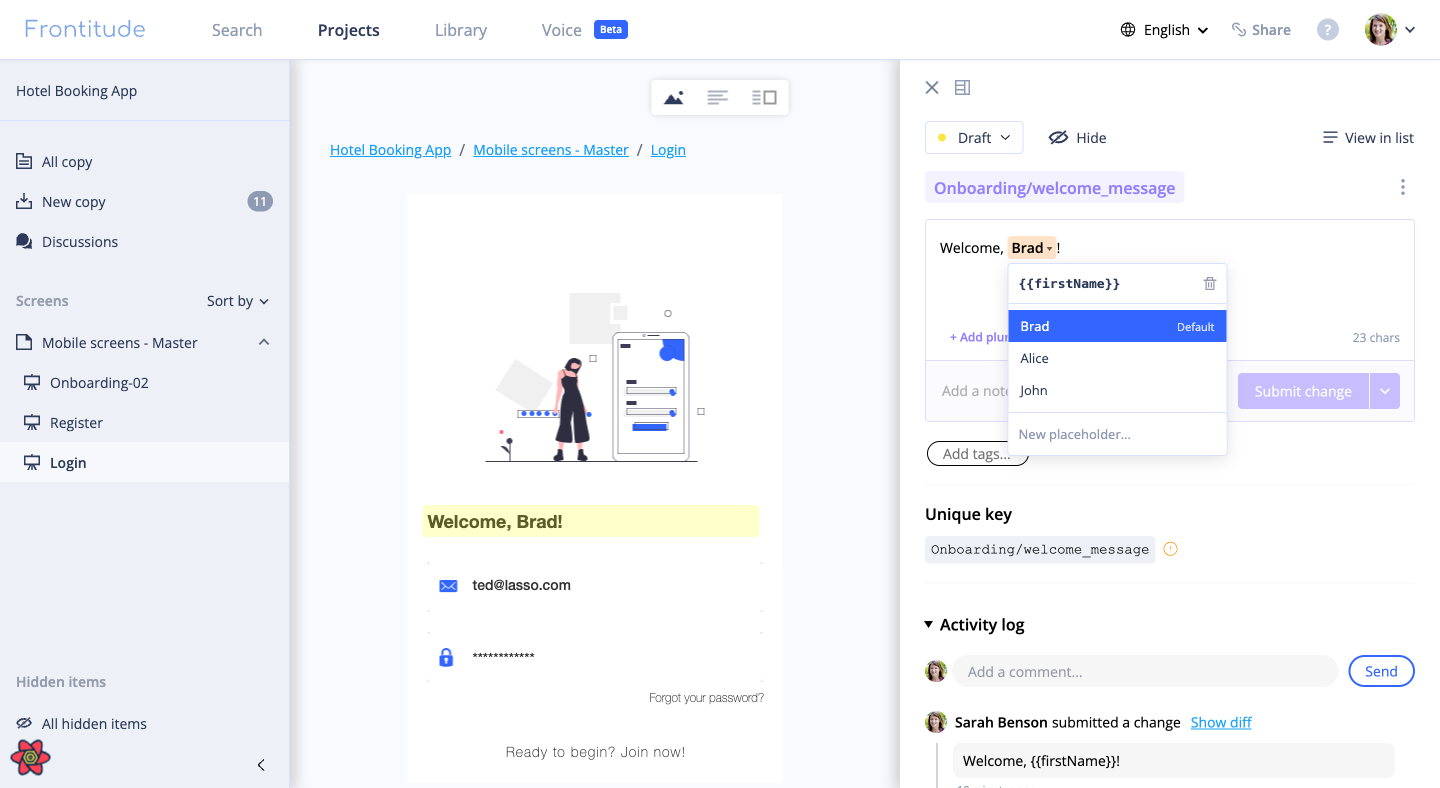Open New copy with 11 badge

[144, 202]
